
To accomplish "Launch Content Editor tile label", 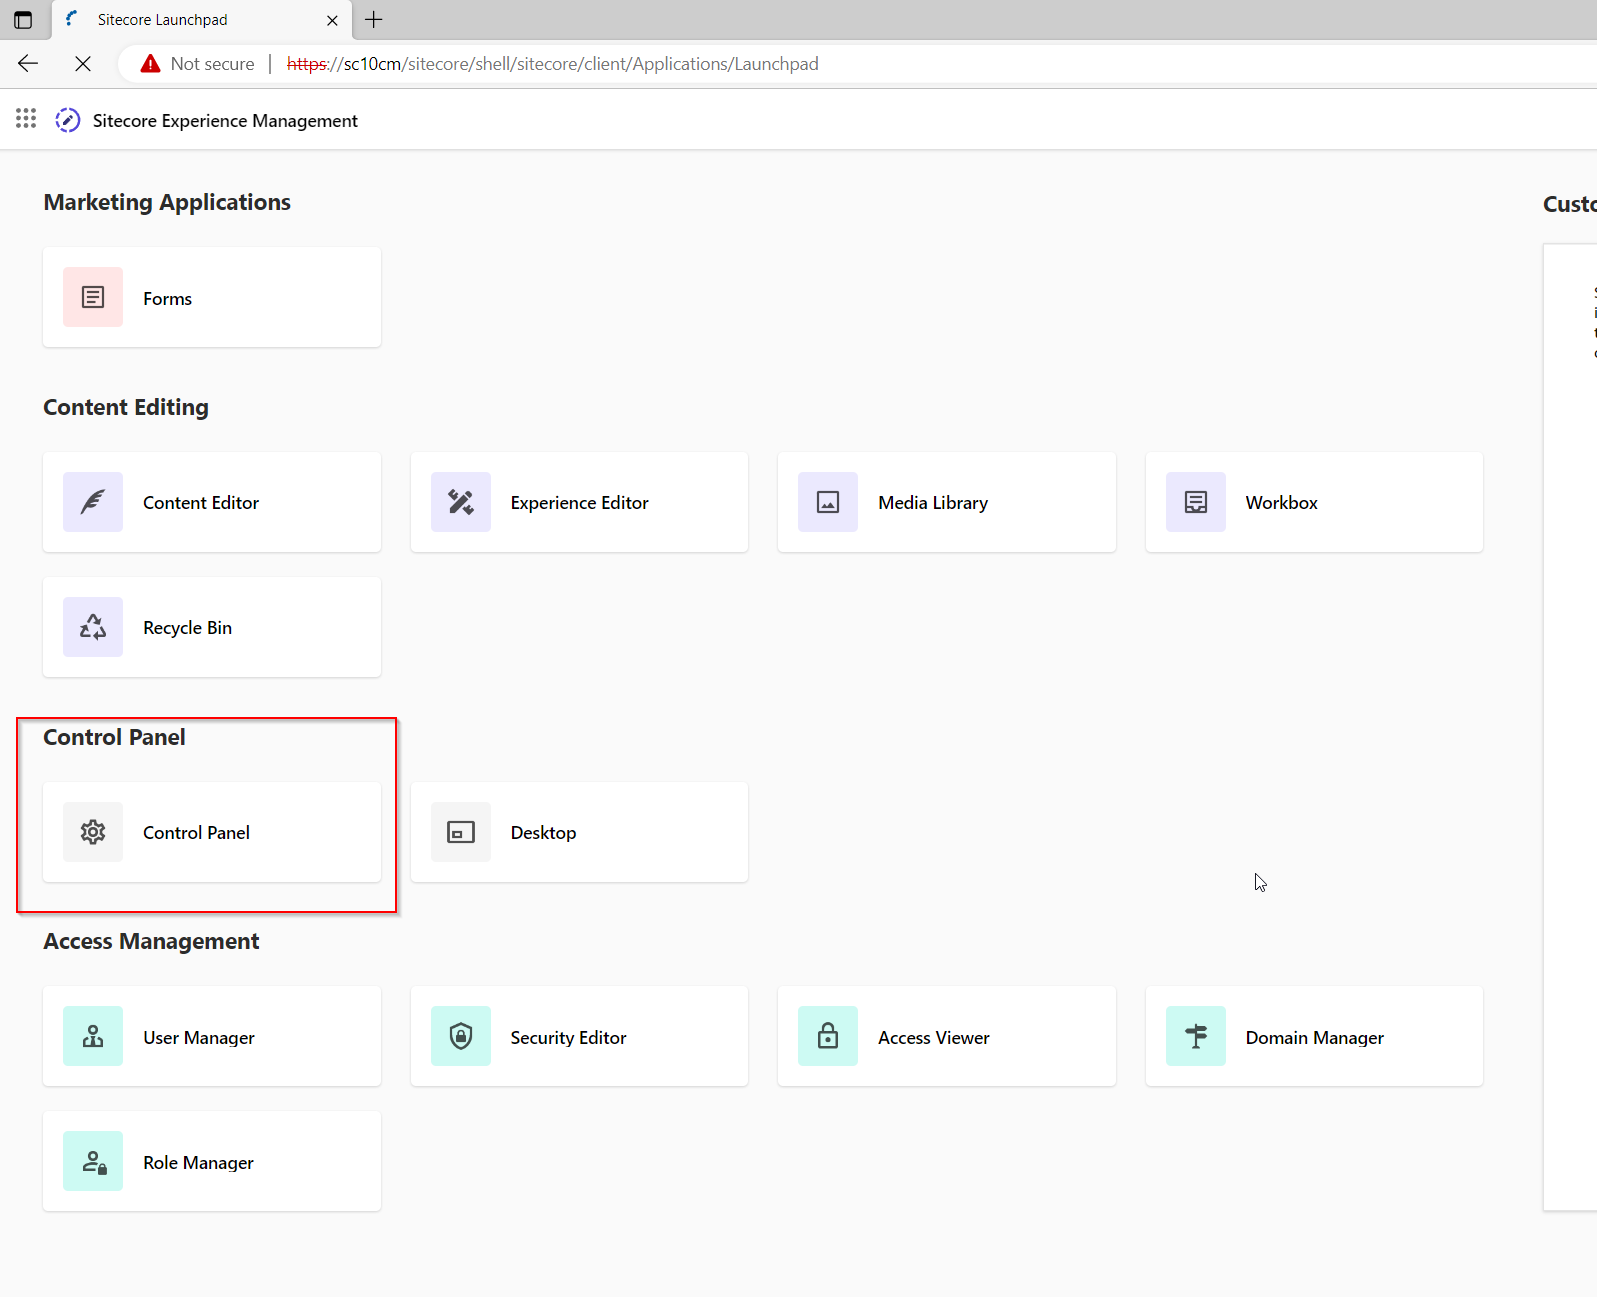I will (201, 503).
